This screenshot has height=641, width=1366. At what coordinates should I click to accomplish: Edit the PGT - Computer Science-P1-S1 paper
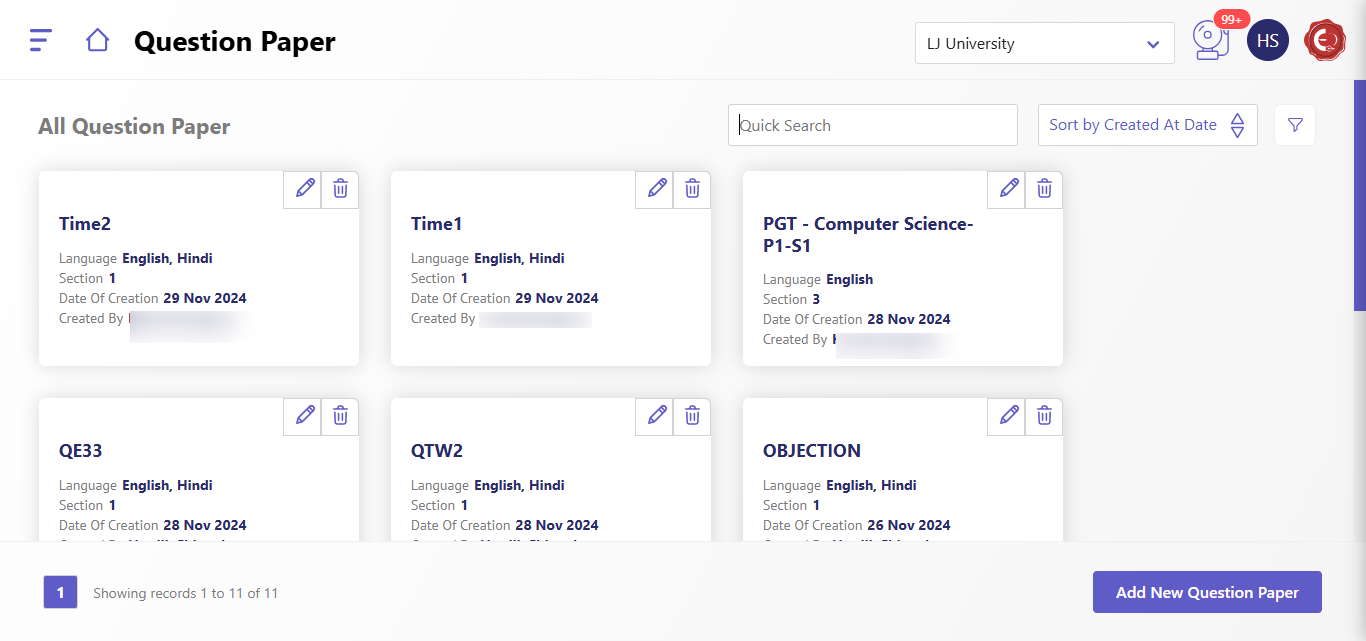pos(1009,188)
